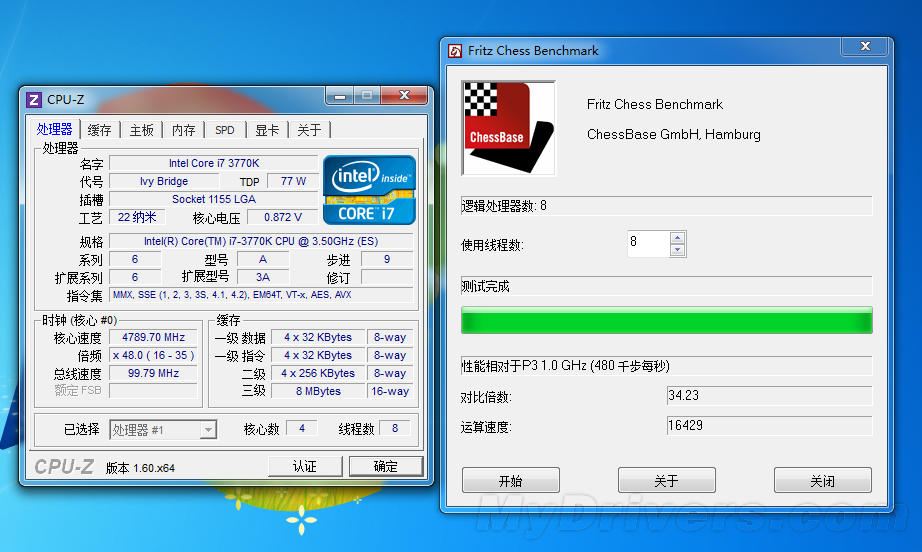Click the 16-way L3 associativity value
The width and height of the screenshot is (922, 552).
click(x=390, y=391)
